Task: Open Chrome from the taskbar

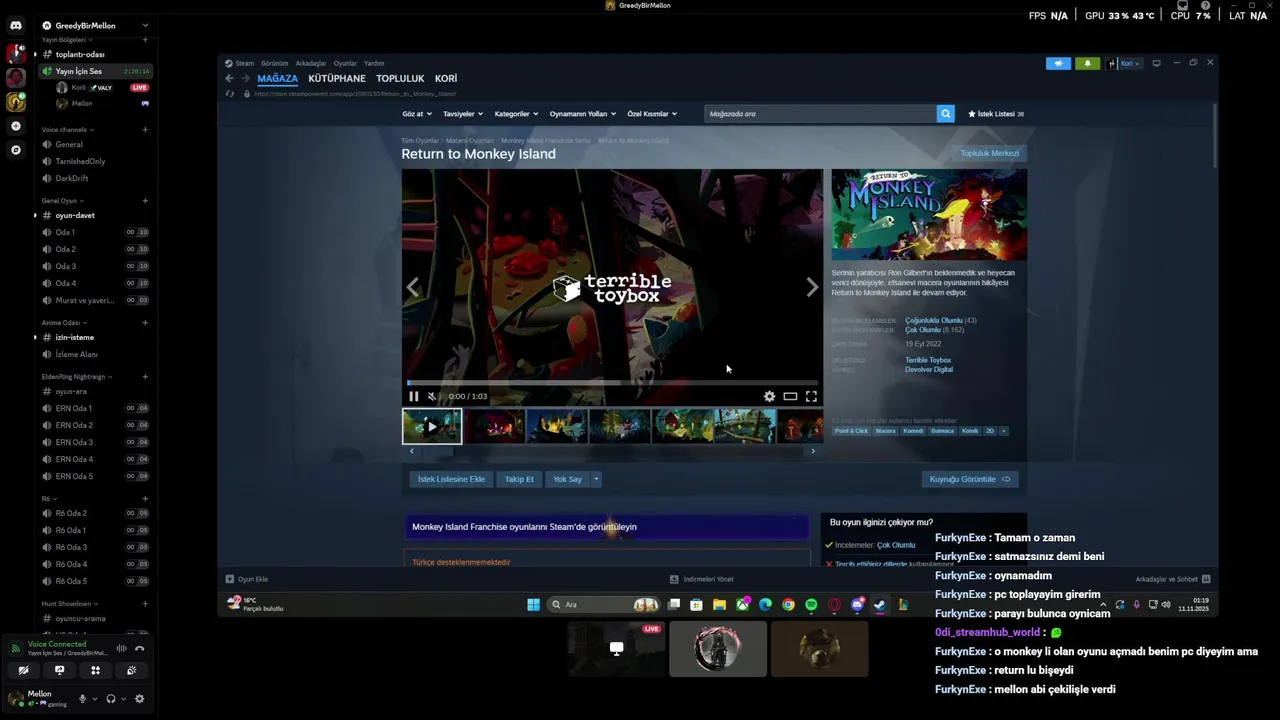Action: [x=788, y=604]
